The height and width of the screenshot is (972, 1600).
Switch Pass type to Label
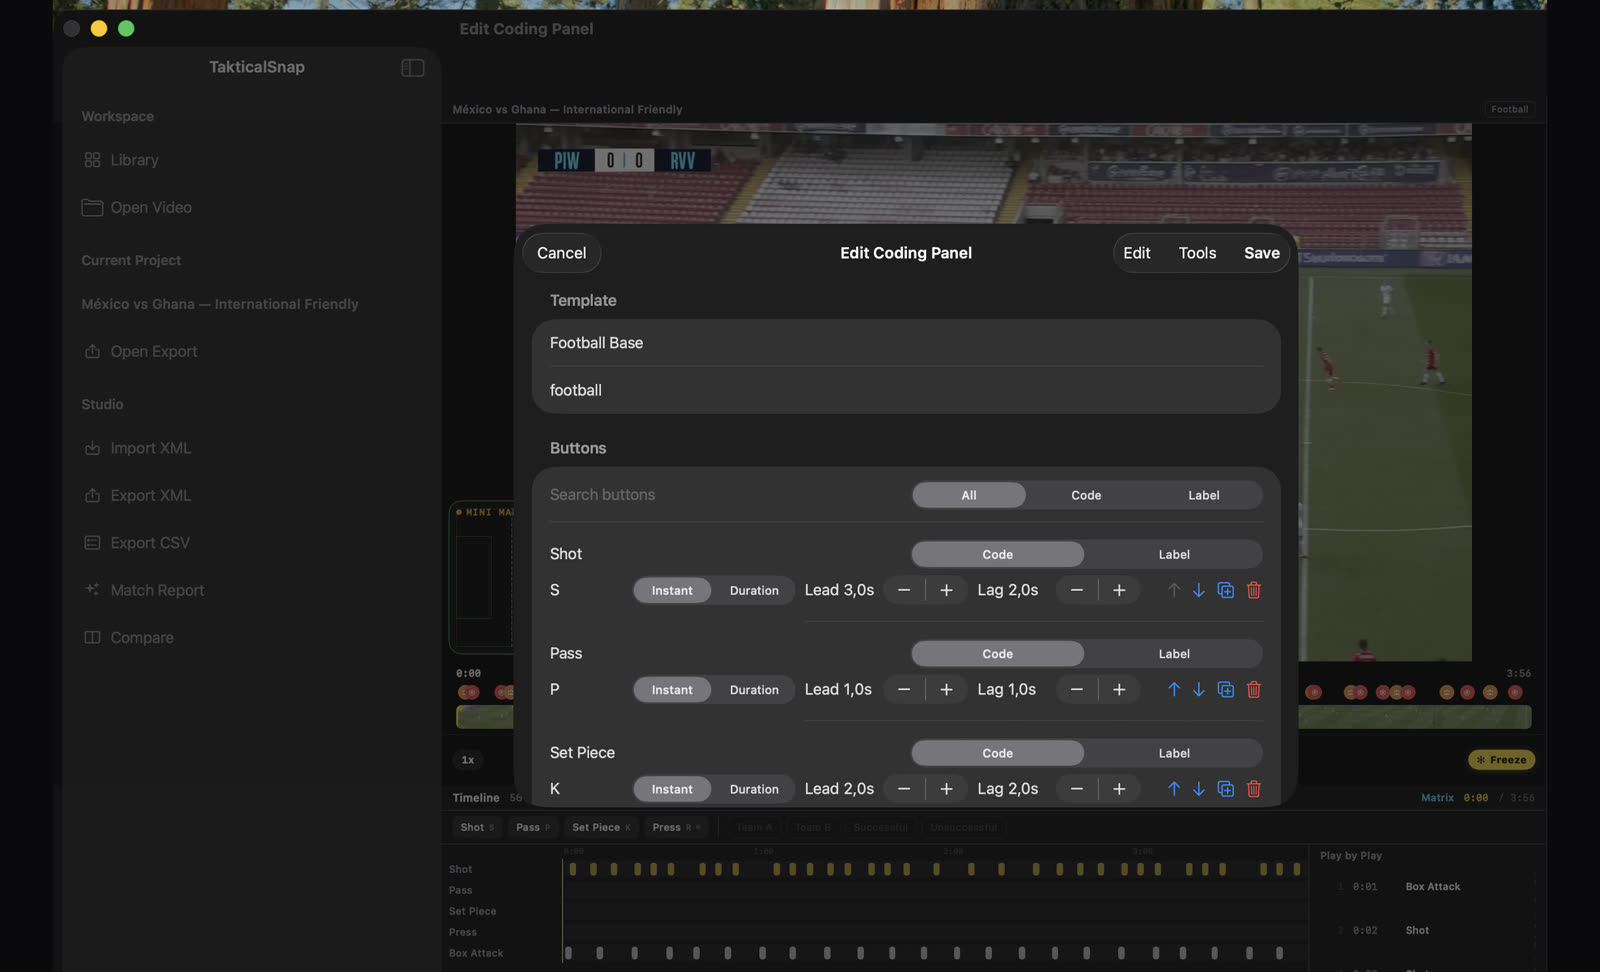pyautogui.click(x=1174, y=653)
